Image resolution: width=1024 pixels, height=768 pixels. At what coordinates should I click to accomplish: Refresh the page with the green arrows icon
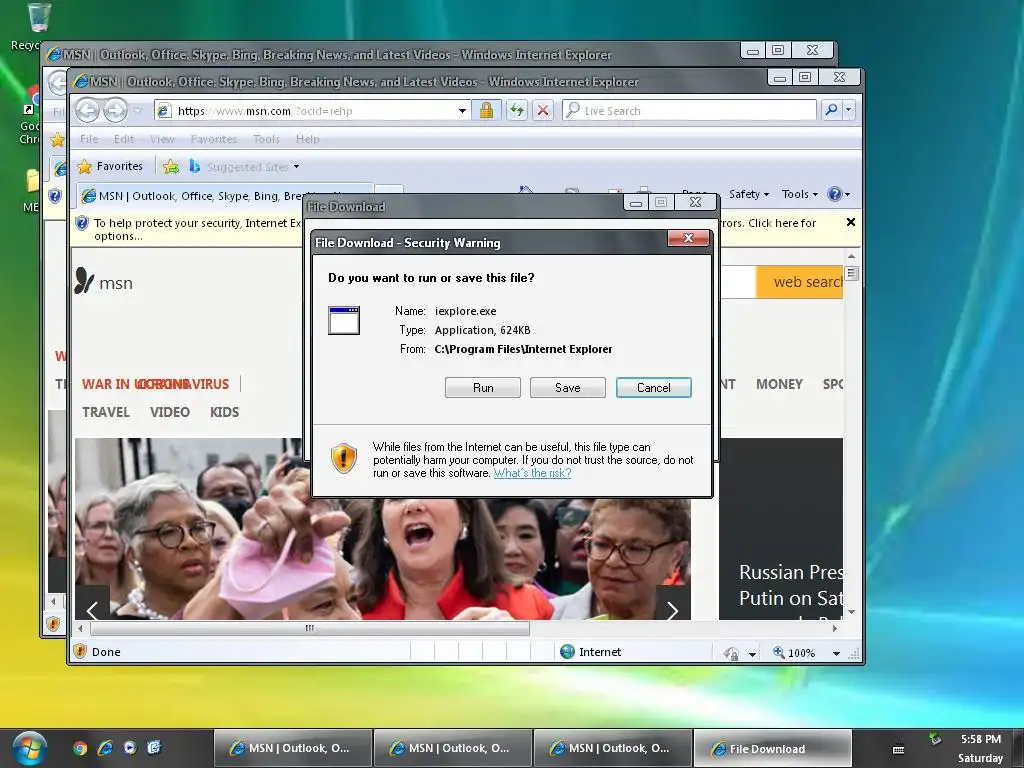click(x=517, y=110)
